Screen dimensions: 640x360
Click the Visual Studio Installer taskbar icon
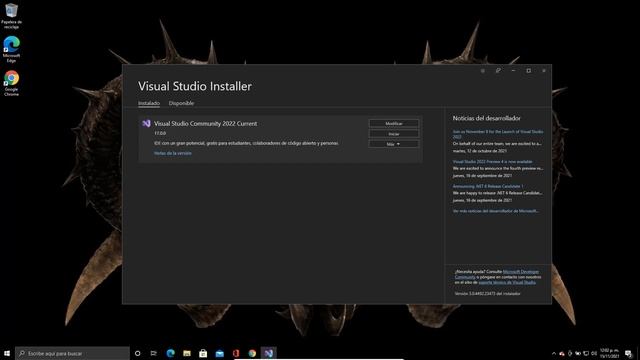tap(268, 353)
